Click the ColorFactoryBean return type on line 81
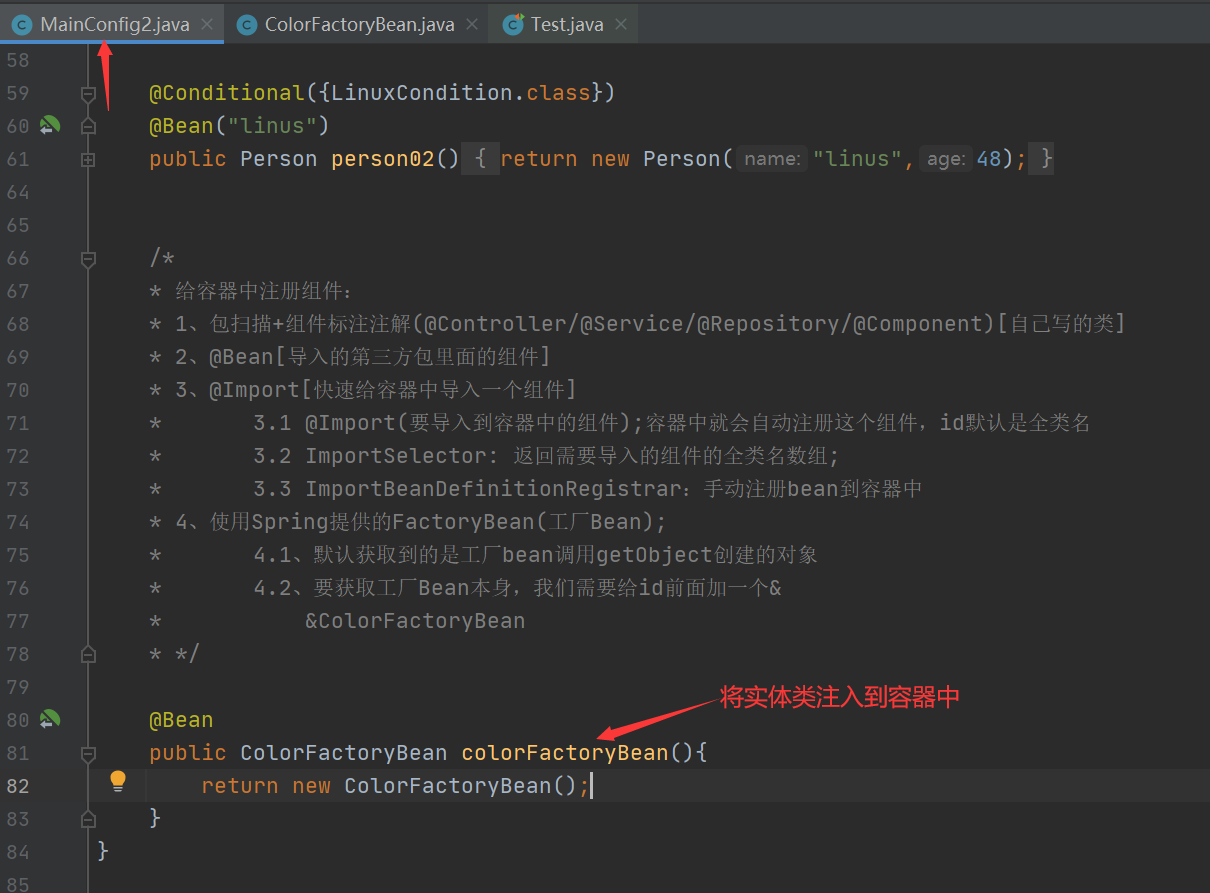Screen dimensions: 1210x893 coord(344,752)
